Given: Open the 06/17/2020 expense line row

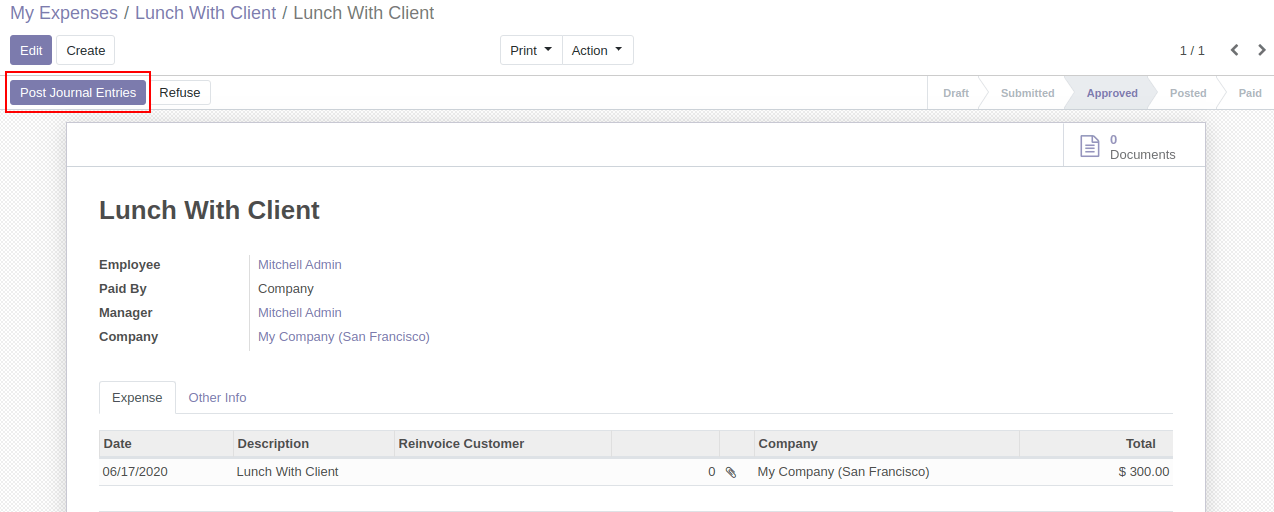Looking at the screenshot, I should pos(636,472).
